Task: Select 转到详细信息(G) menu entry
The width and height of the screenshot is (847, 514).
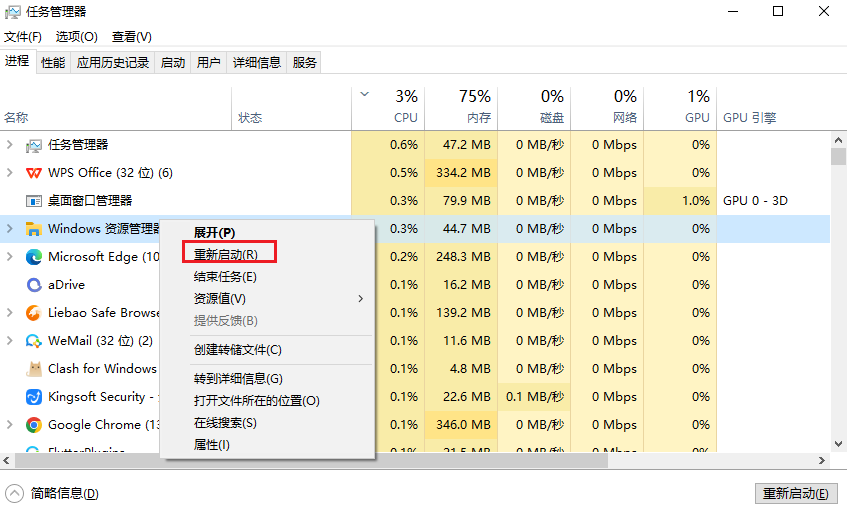Action: tap(238, 378)
